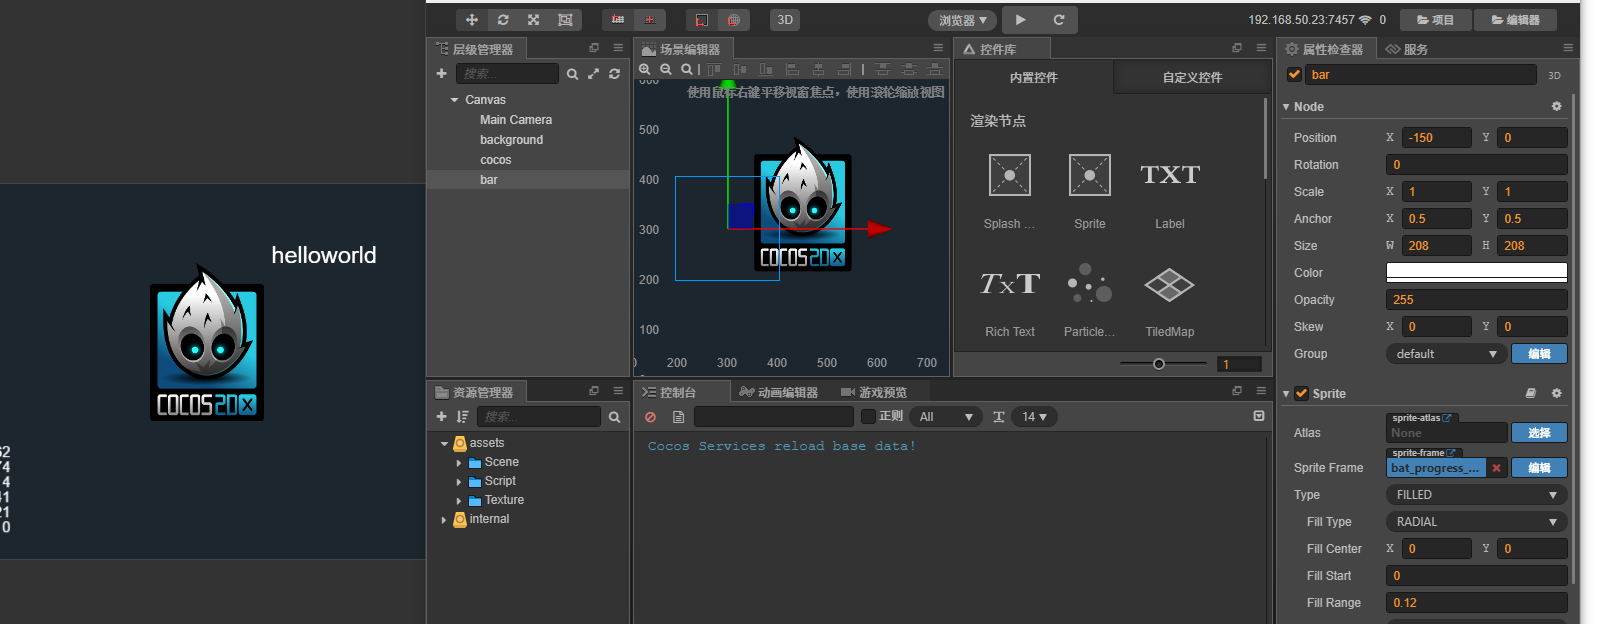Align selected nodes to left
The width and height of the screenshot is (1598, 624).
792,69
